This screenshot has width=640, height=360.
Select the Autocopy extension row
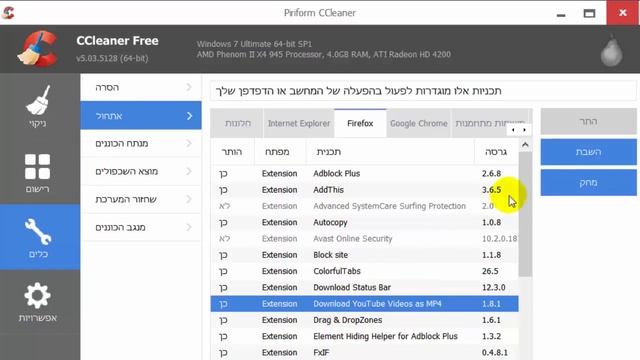364,222
